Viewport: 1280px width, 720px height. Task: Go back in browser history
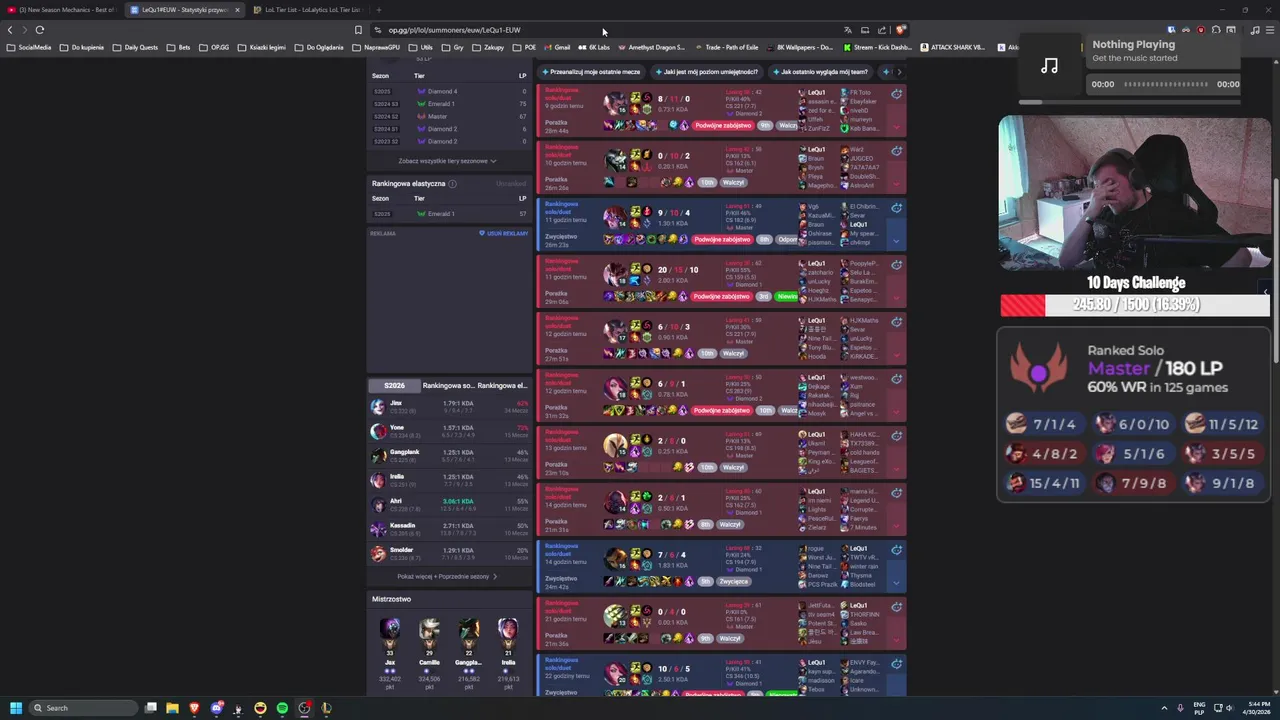[10, 30]
